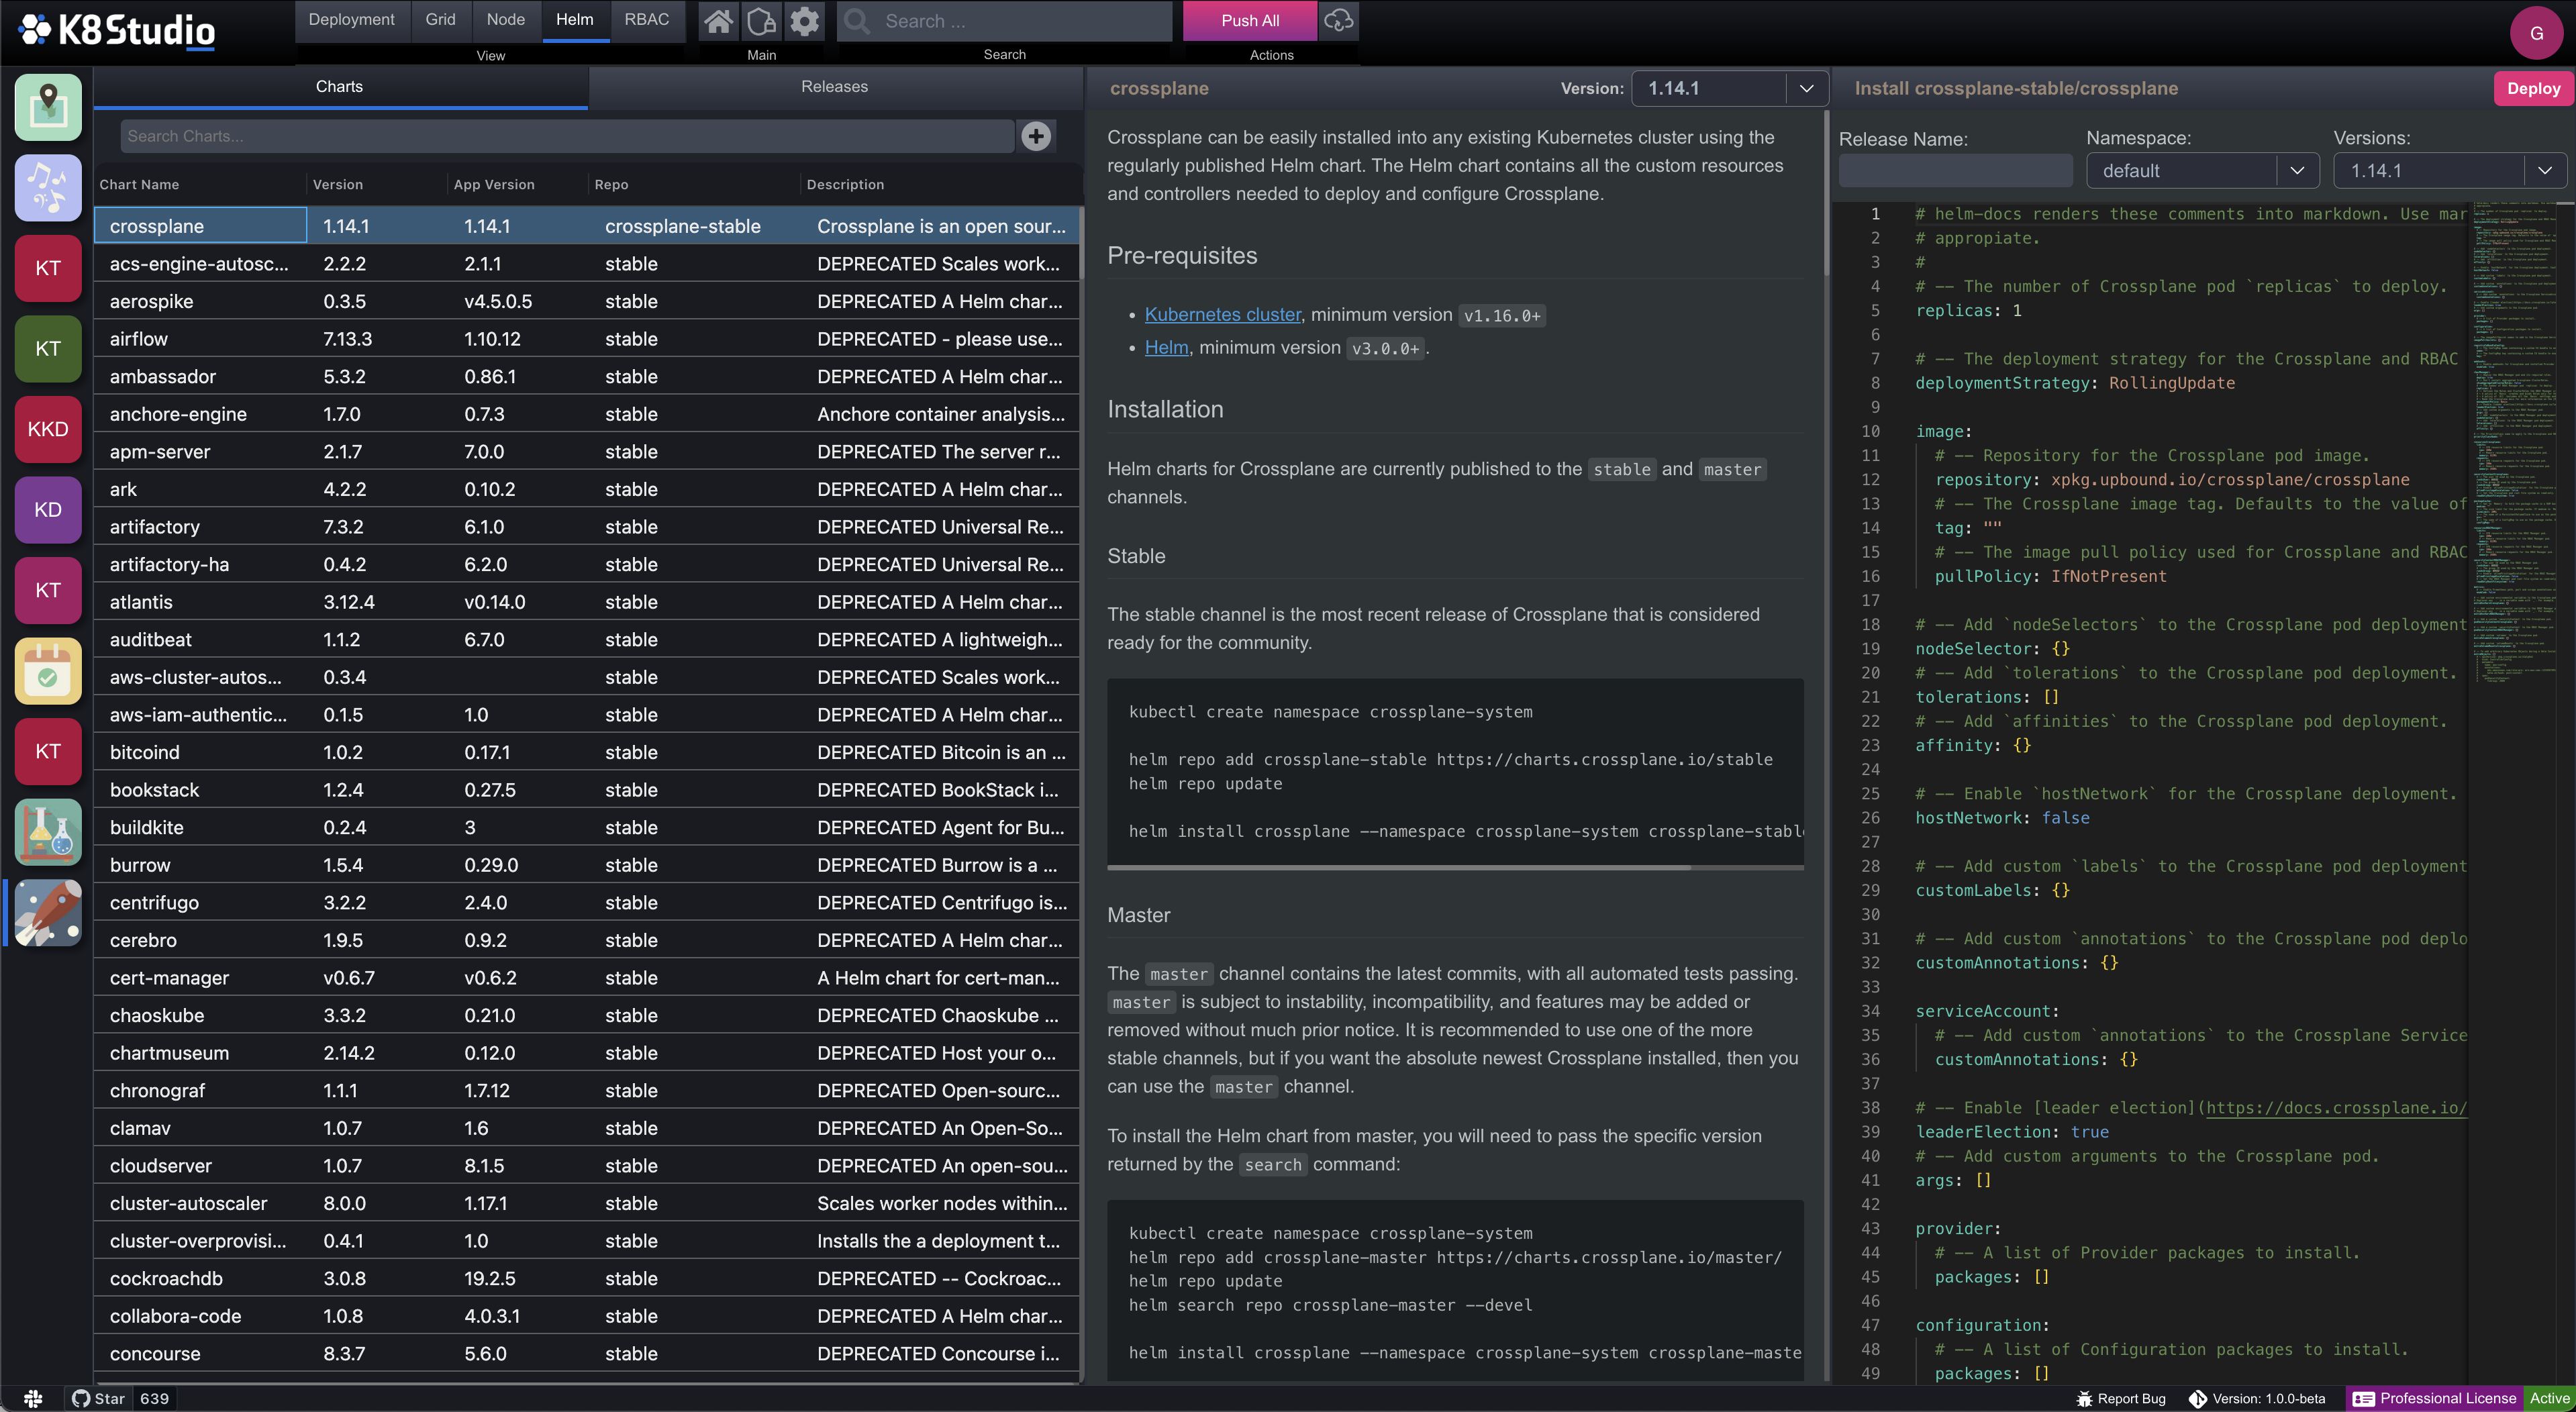Image resolution: width=2576 pixels, height=1412 pixels.
Task: Select the lab flask cluster icon
Action: 48,832
